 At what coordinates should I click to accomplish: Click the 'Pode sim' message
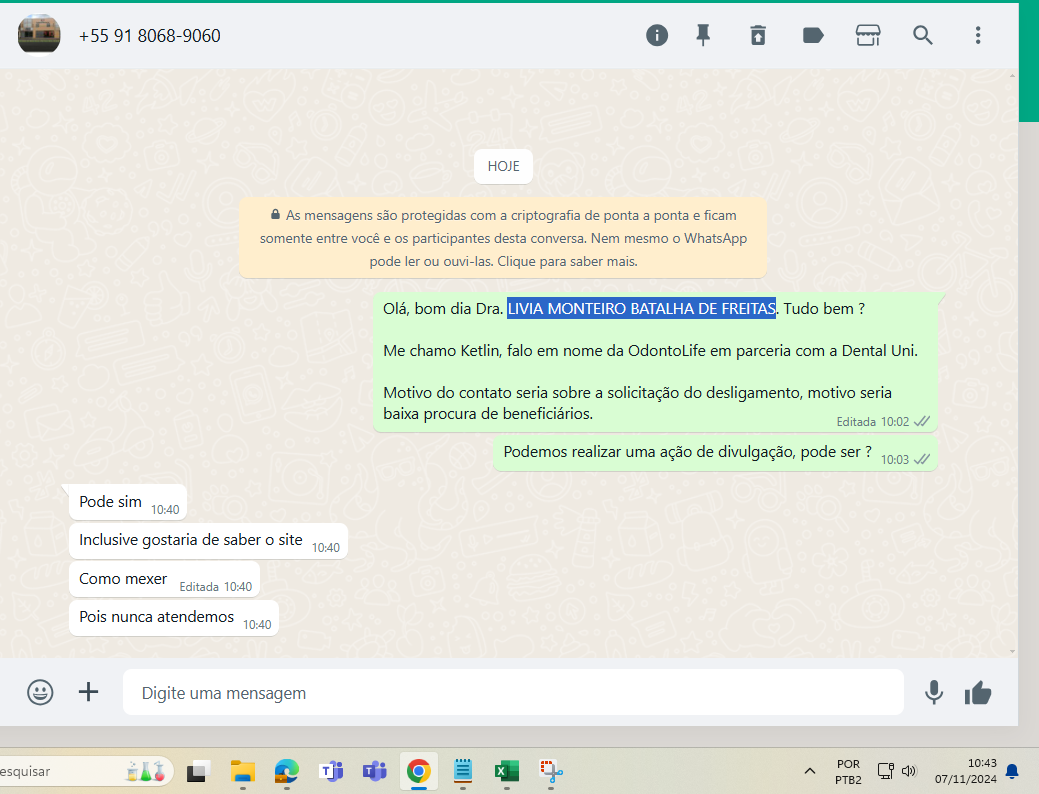click(x=128, y=502)
